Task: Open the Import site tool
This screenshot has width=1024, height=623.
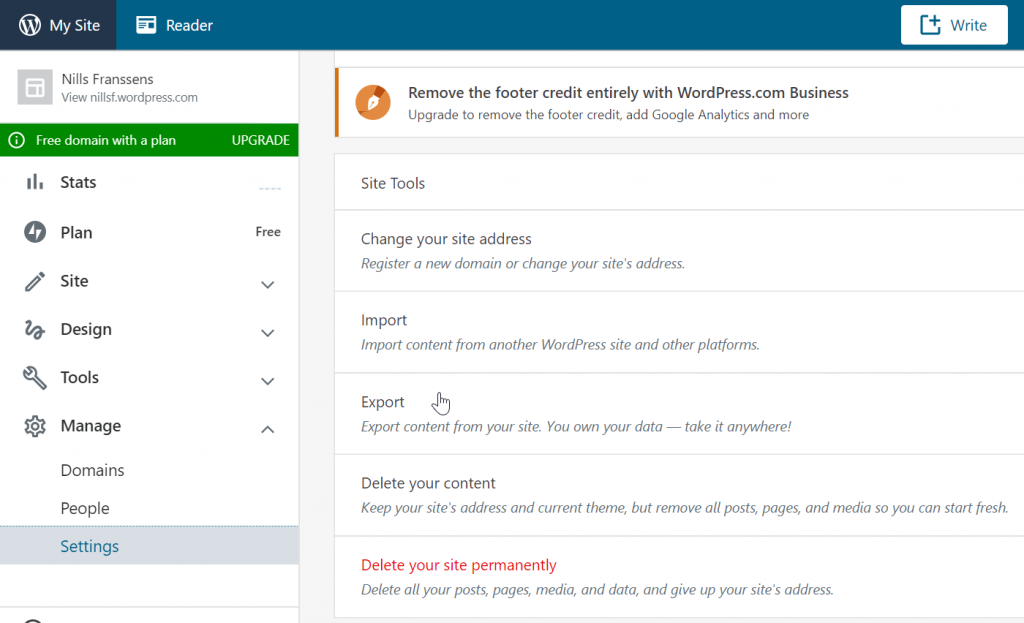Action: (384, 320)
